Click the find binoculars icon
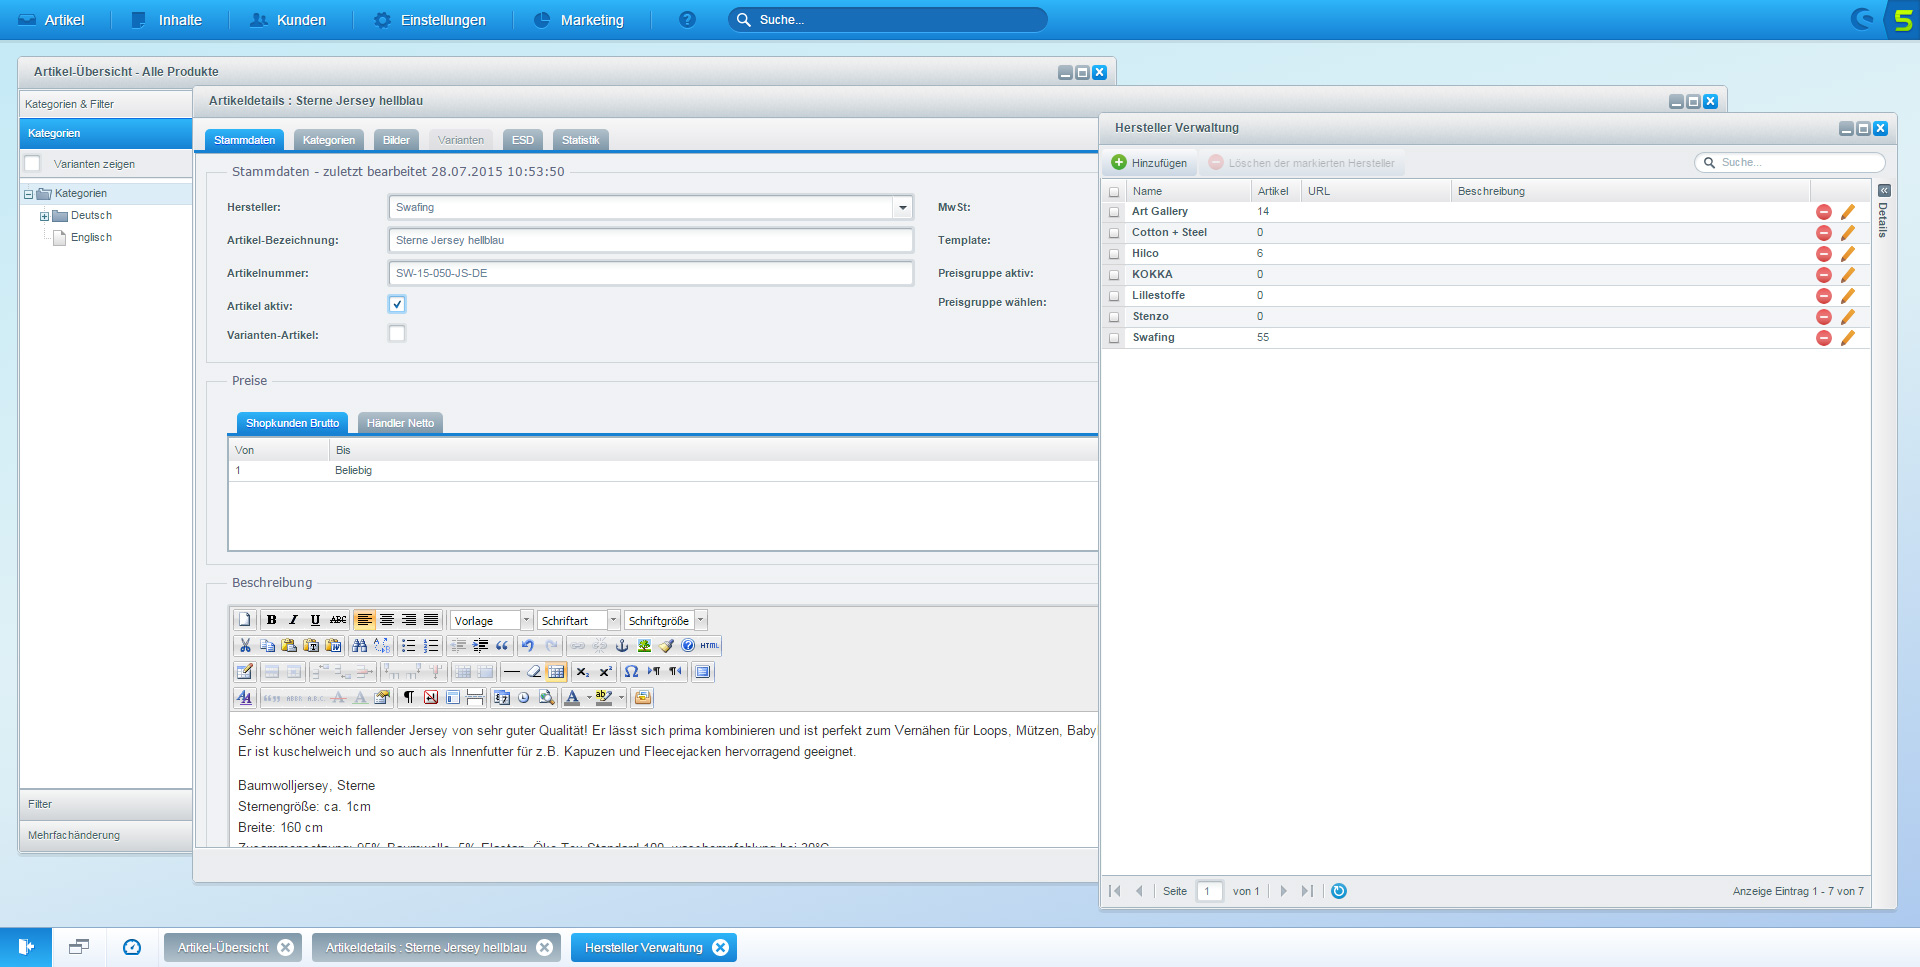 (359, 646)
